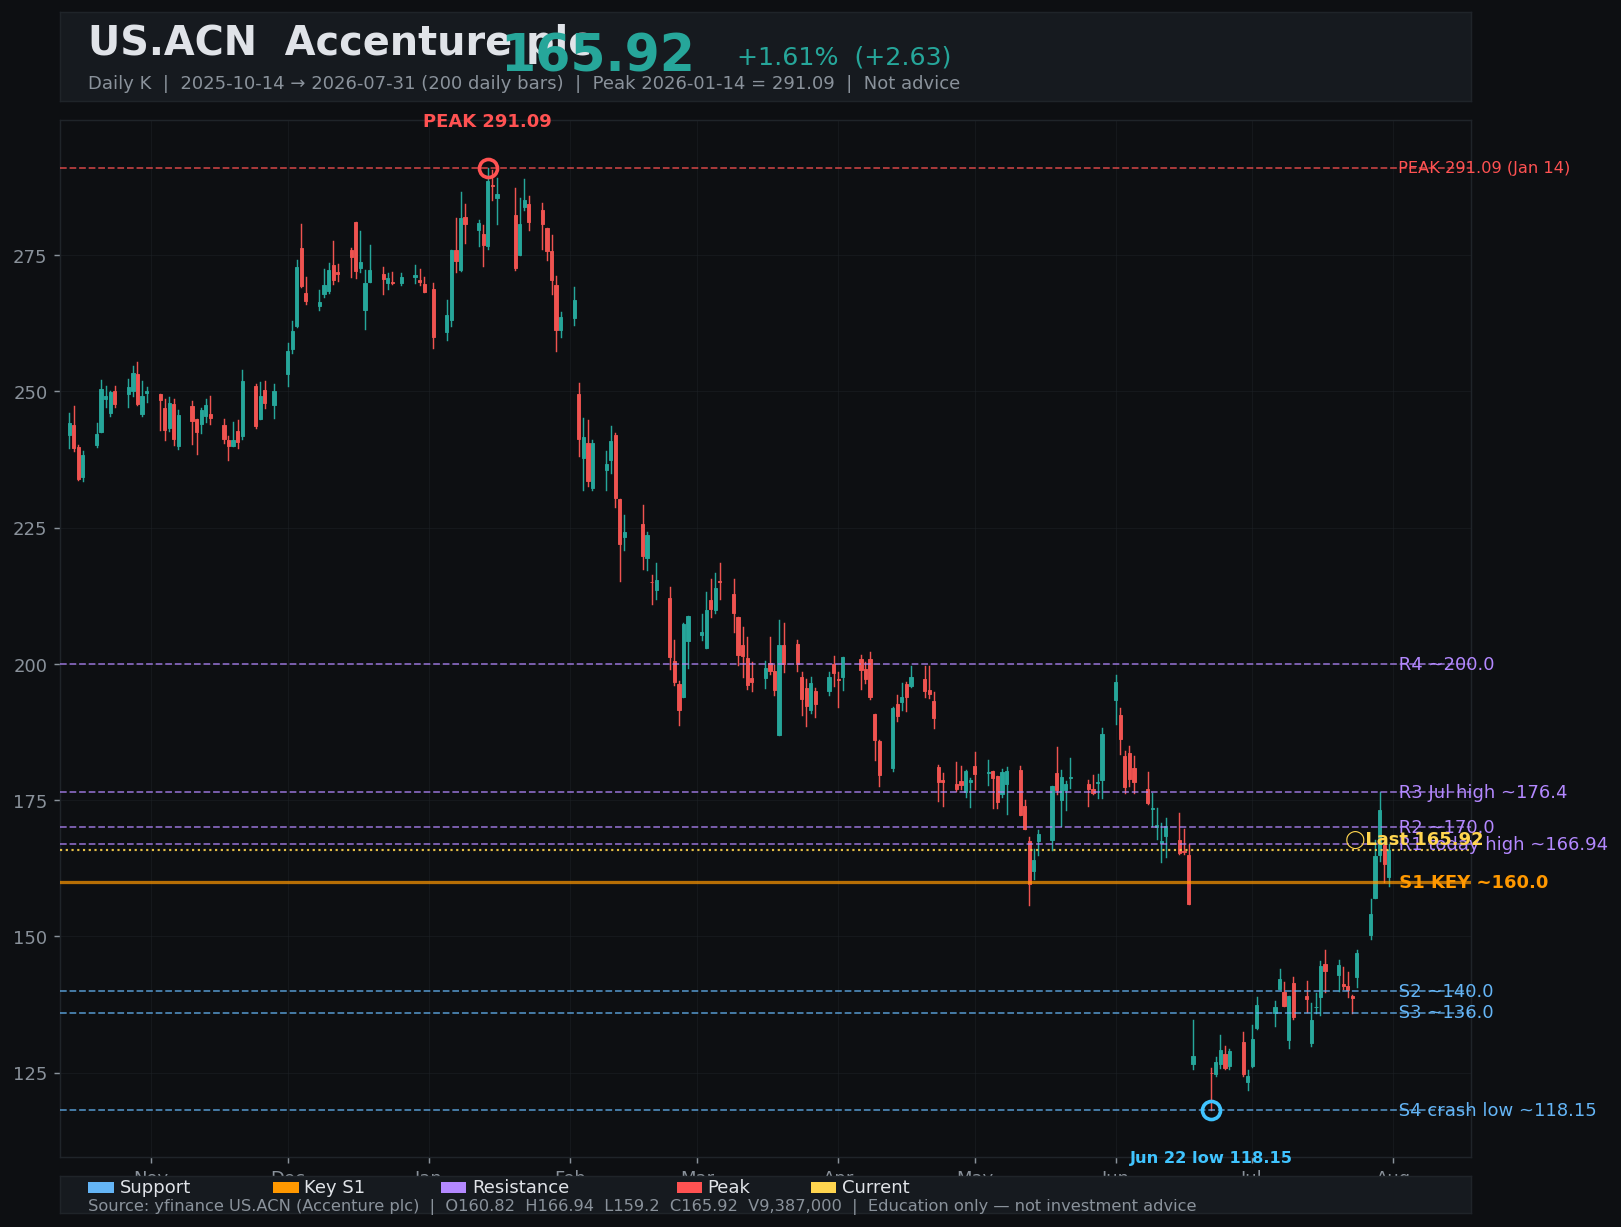The height and width of the screenshot is (1227, 1621).
Task: Click the "S4 crash low ~118.15" label
Action: tap(1497, 1110)
